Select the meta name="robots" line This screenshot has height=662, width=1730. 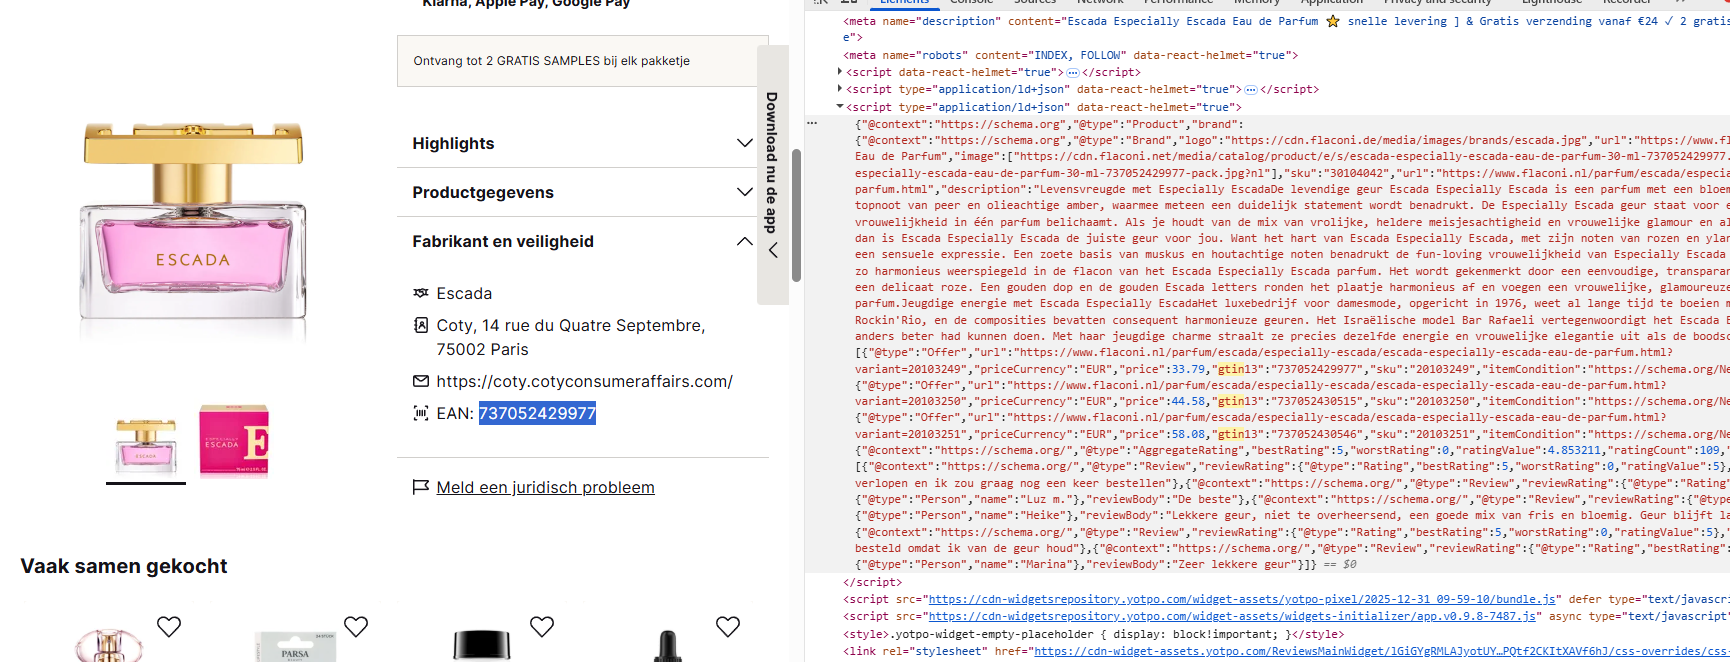pos(1070,55)
